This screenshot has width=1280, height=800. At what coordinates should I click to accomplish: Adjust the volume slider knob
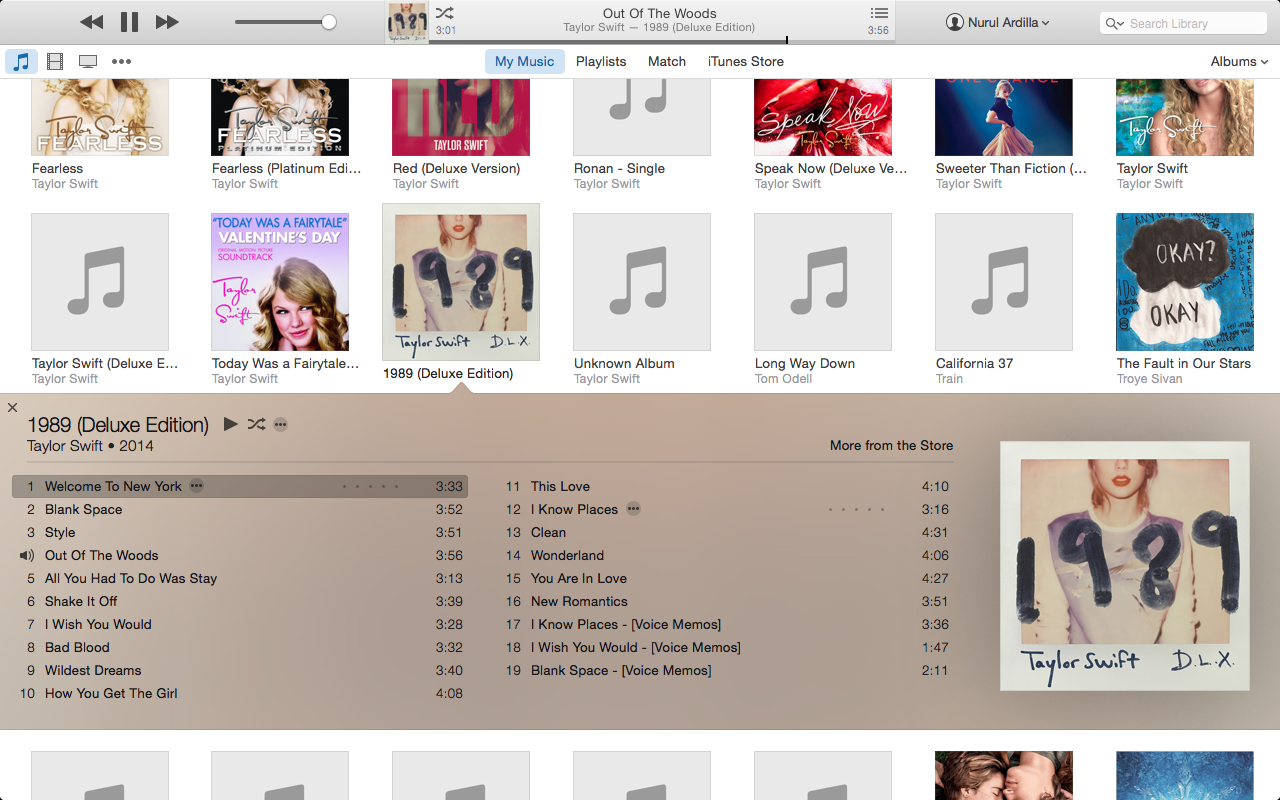coord(328,22)
